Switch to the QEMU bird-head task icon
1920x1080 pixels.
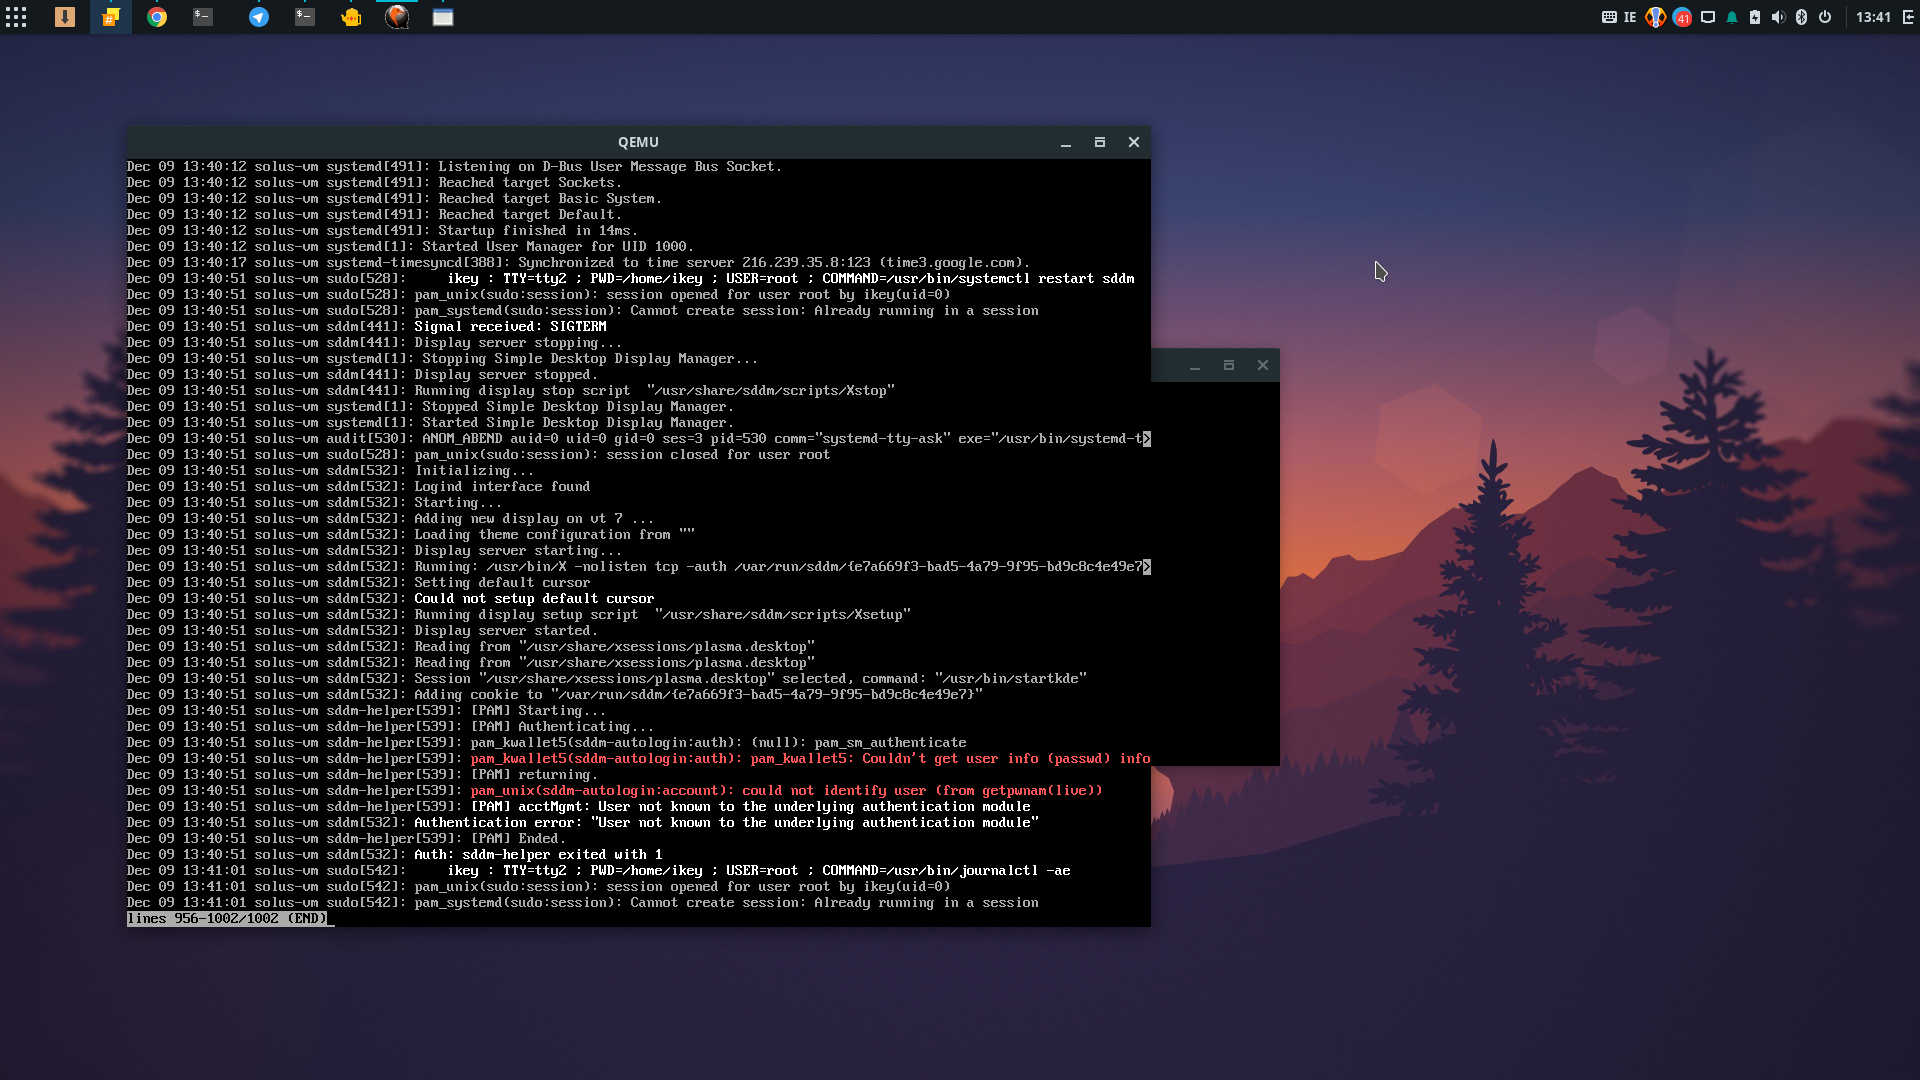[x=397, y=17]
